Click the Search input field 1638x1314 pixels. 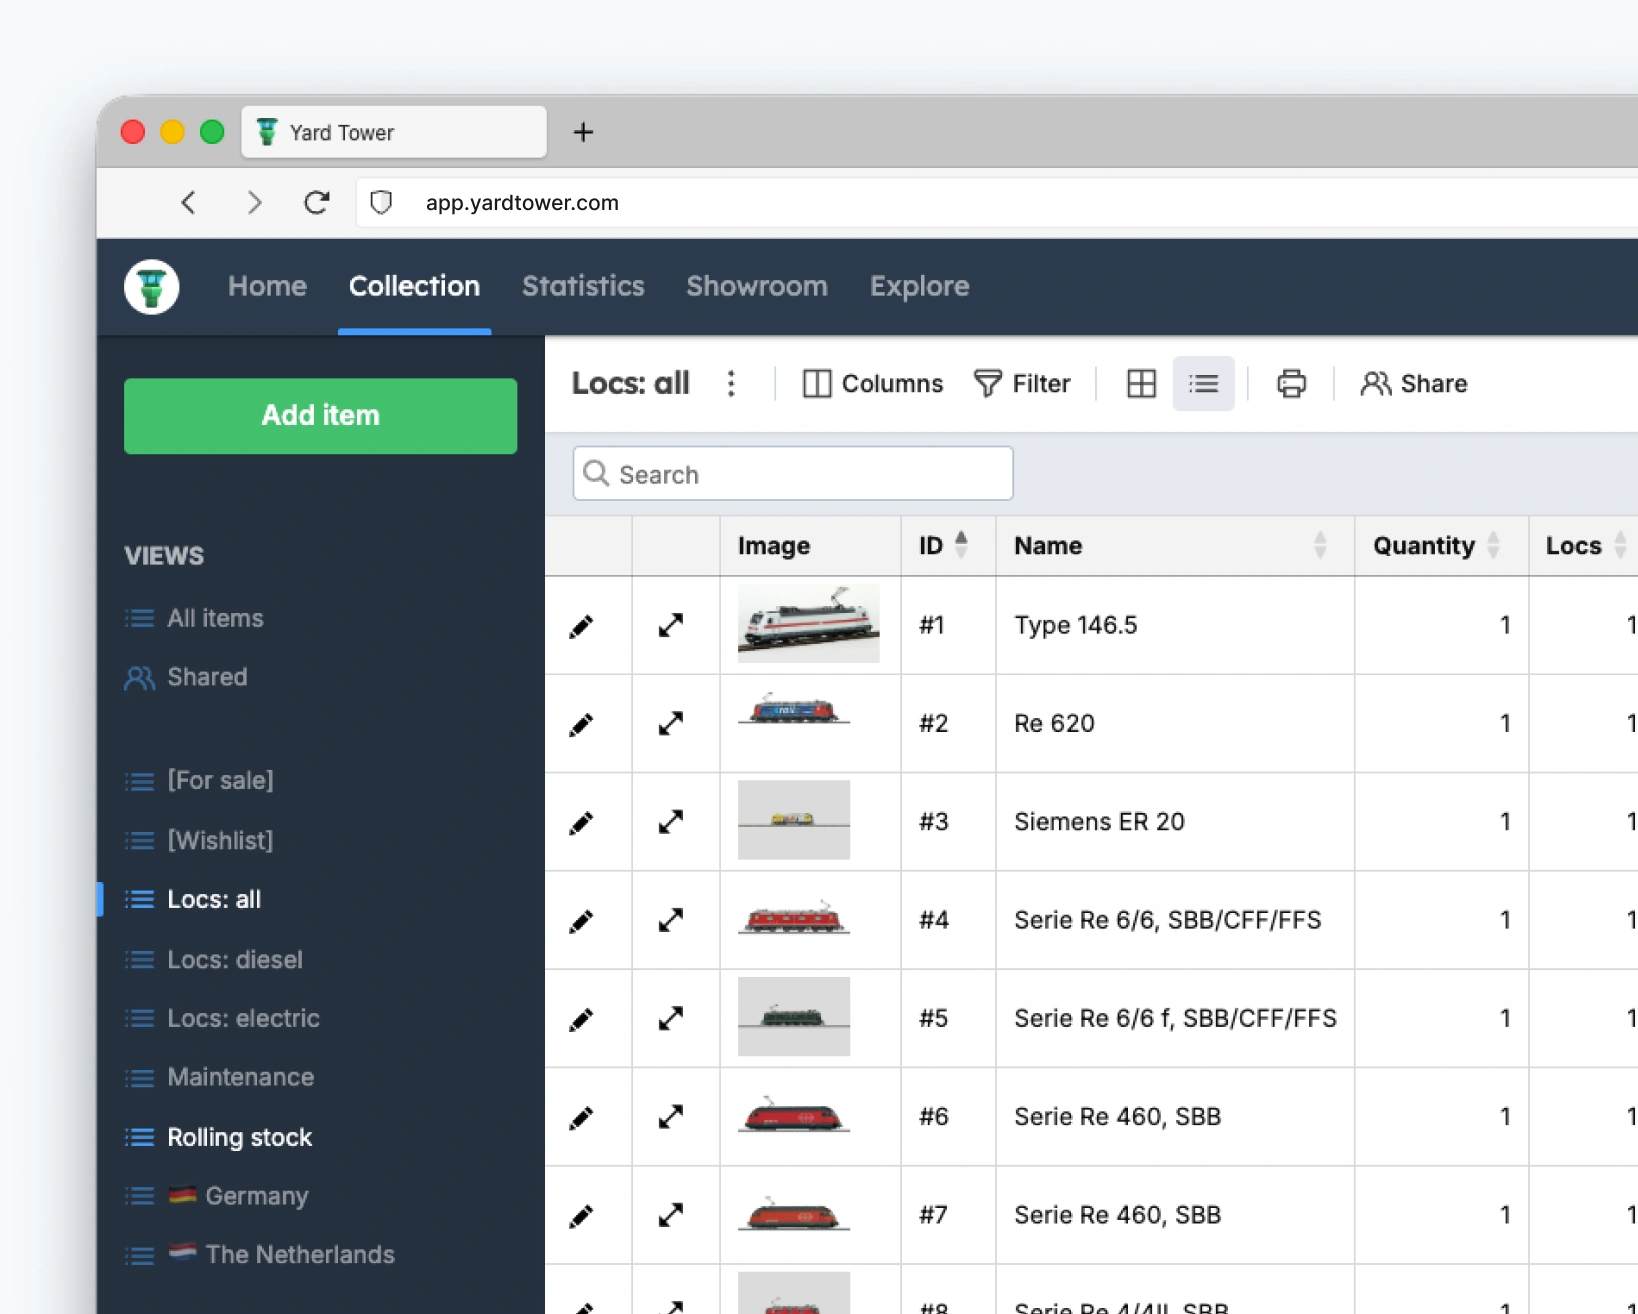[793, 474]
